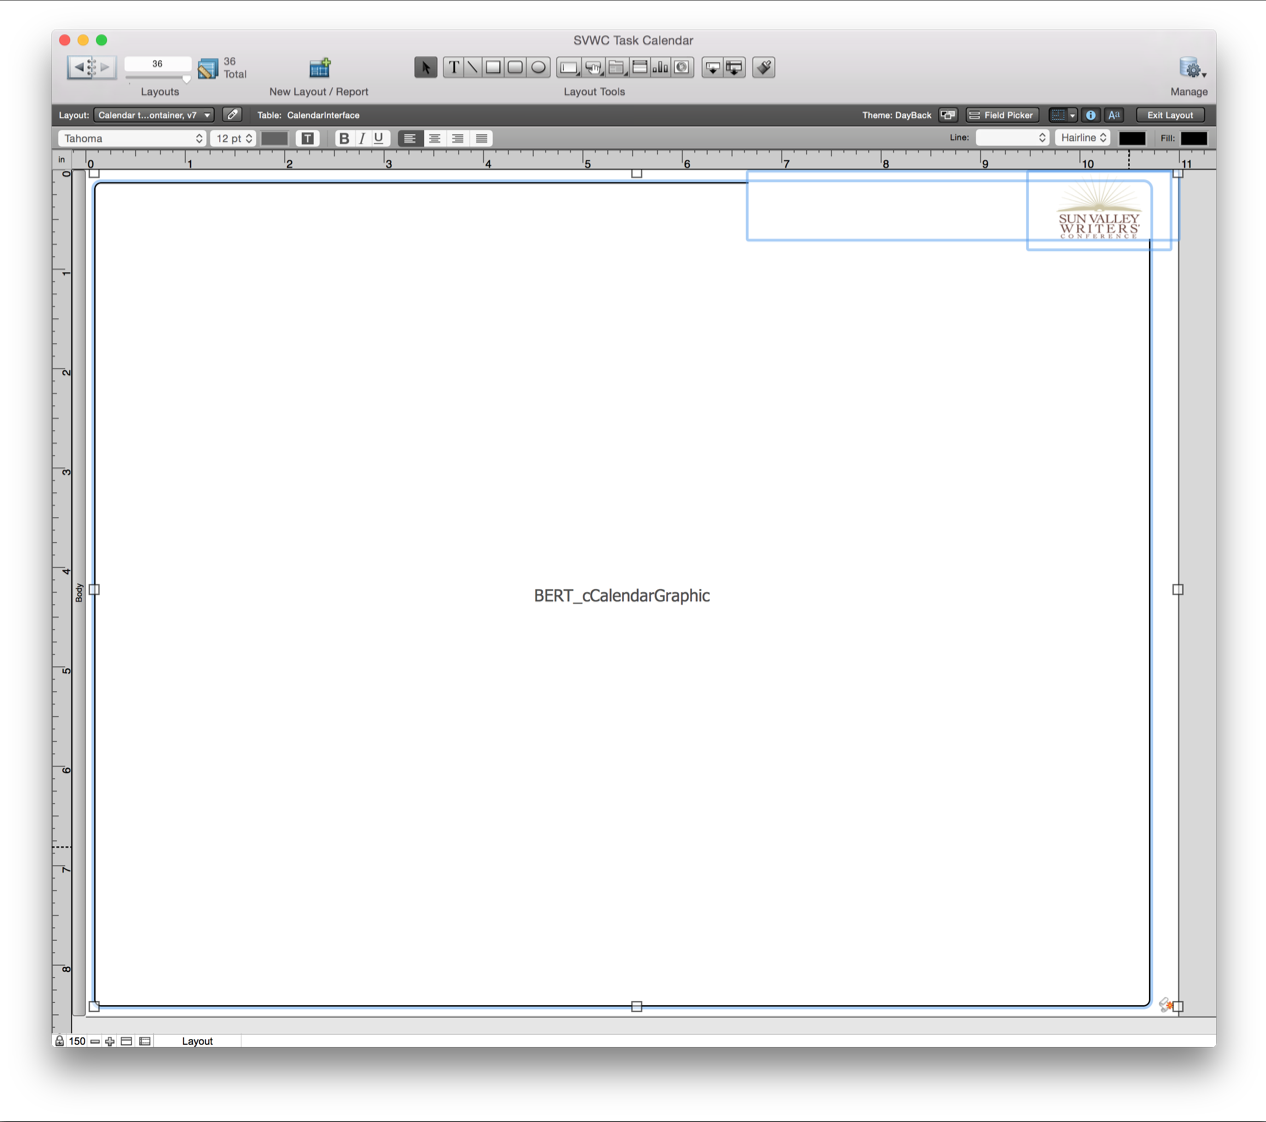
Task: Select the Line tool
Action: click(473, 68)
